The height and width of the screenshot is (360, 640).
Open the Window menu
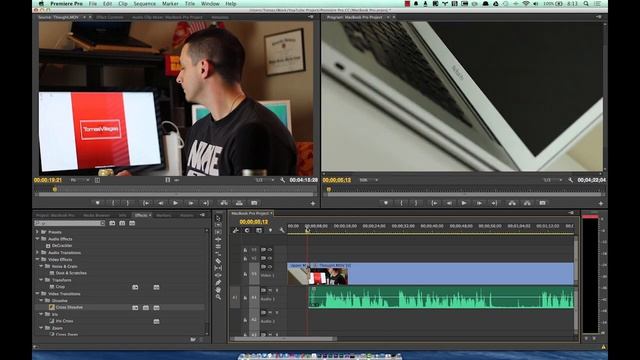[x=210, y=4]
